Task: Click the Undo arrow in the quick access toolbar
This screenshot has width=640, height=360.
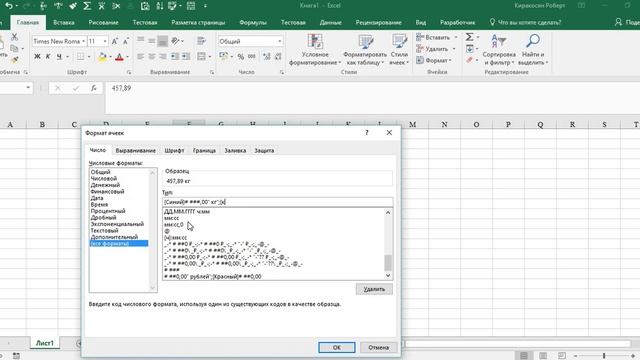Action: click(x=9, y=6)
